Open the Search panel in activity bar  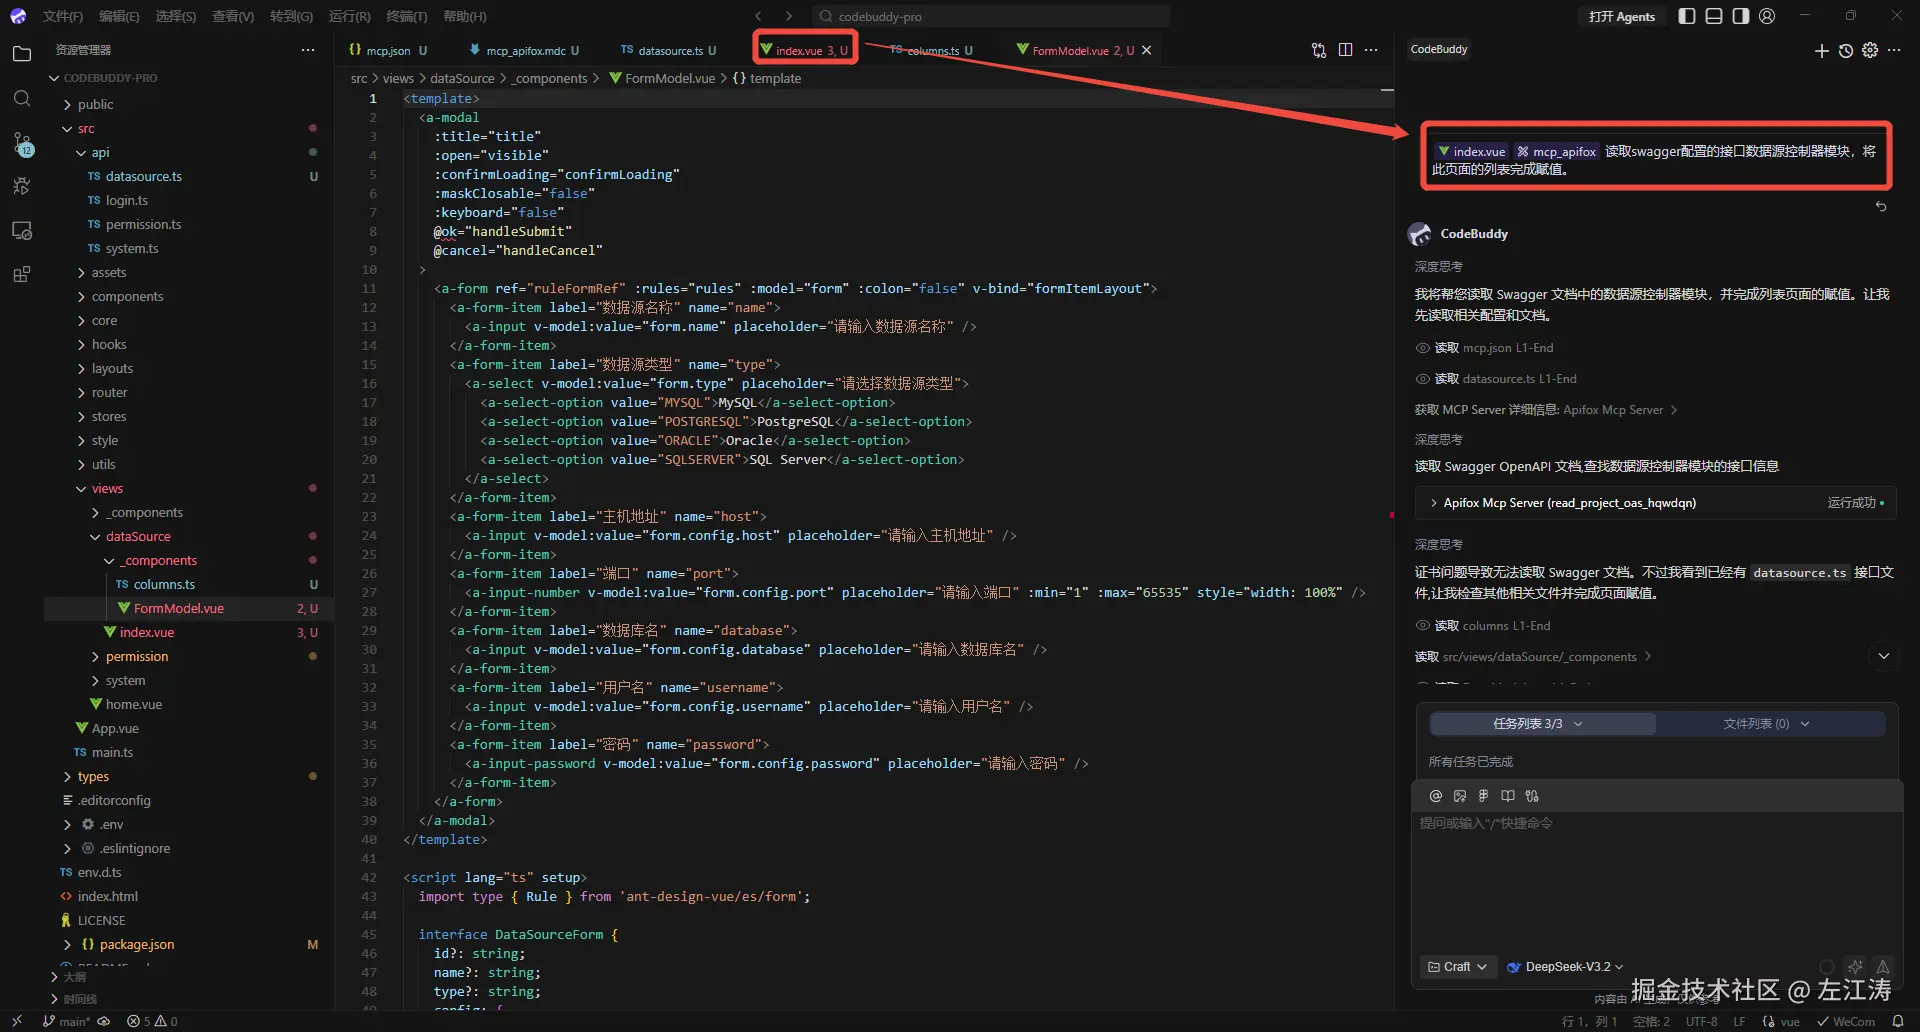(22, 98)
